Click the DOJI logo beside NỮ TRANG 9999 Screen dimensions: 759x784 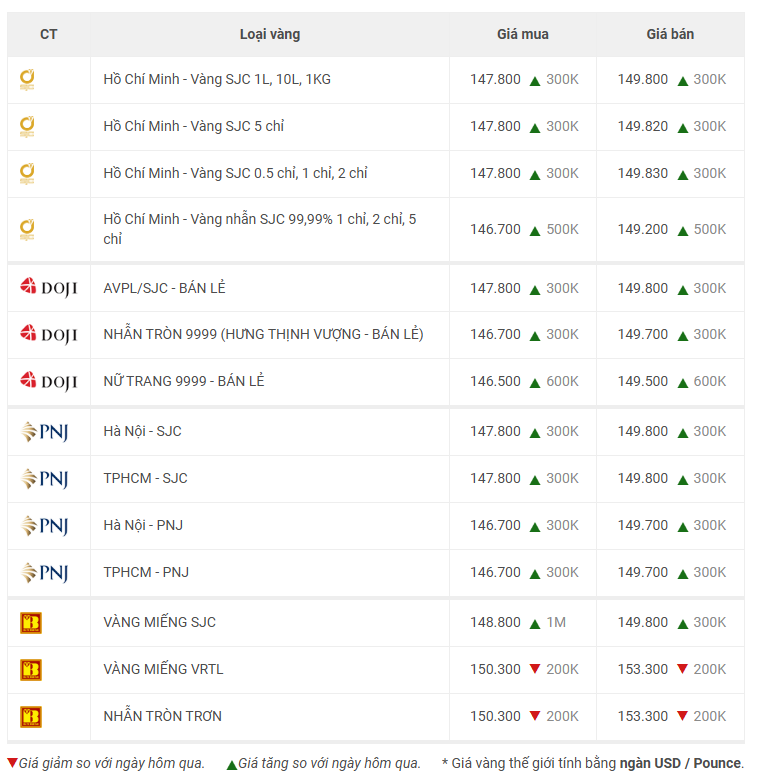click(x=48, y=382)
